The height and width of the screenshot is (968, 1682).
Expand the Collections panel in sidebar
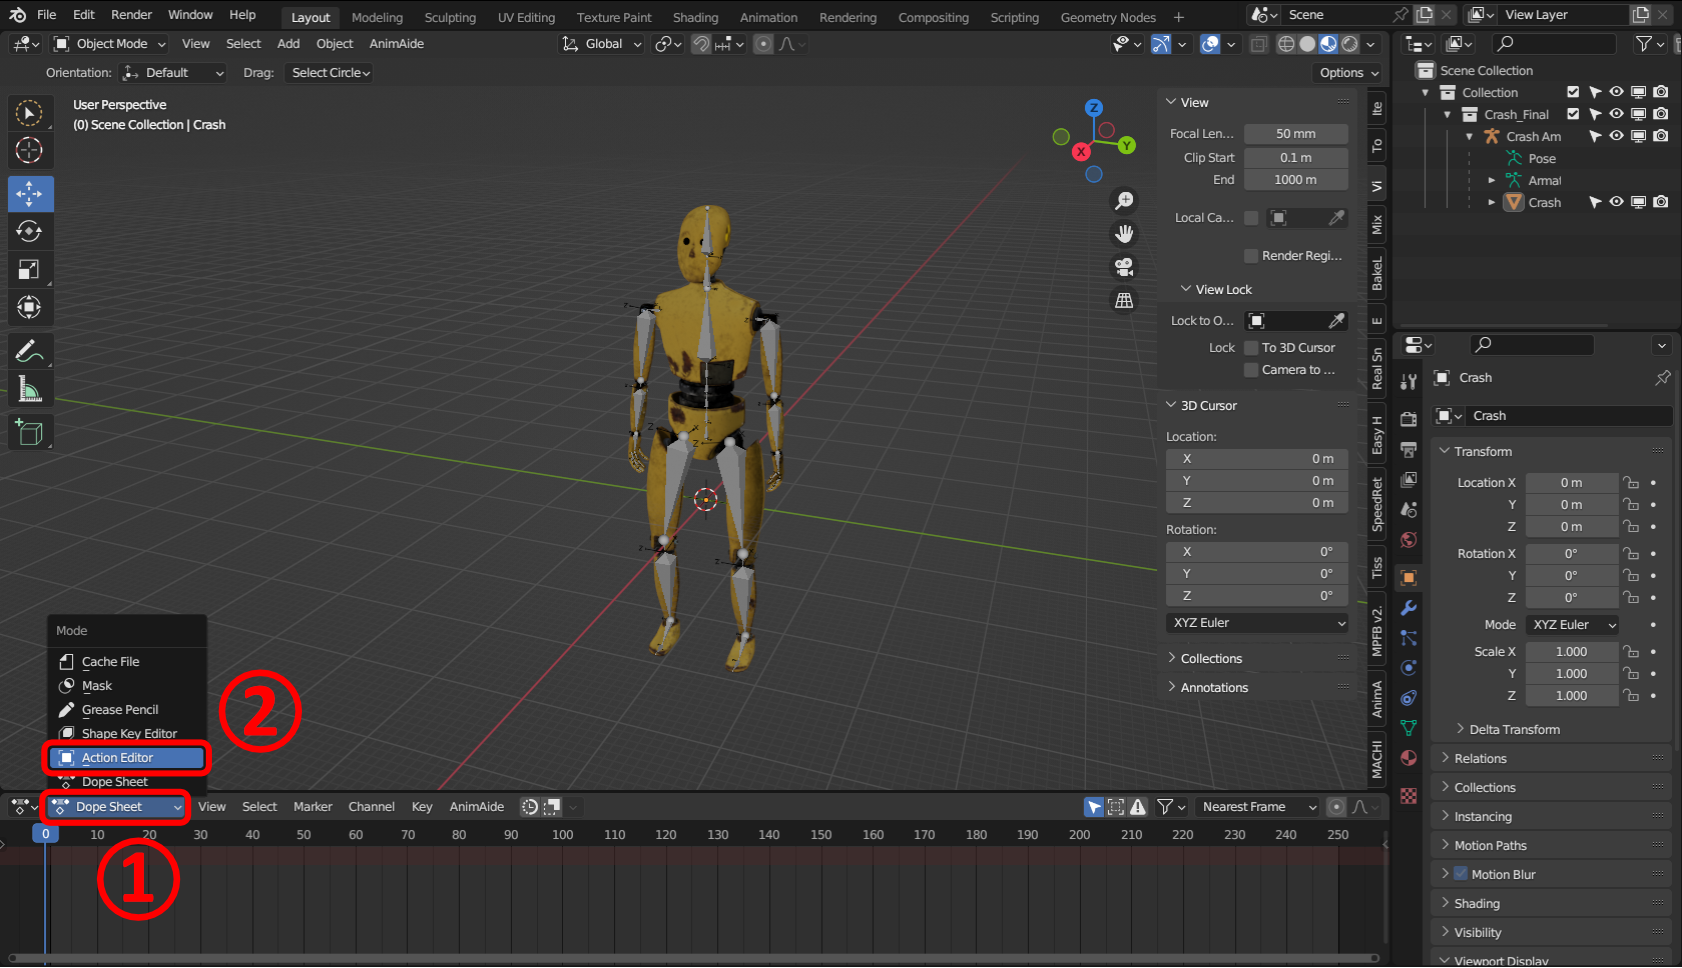(1211, 658)
